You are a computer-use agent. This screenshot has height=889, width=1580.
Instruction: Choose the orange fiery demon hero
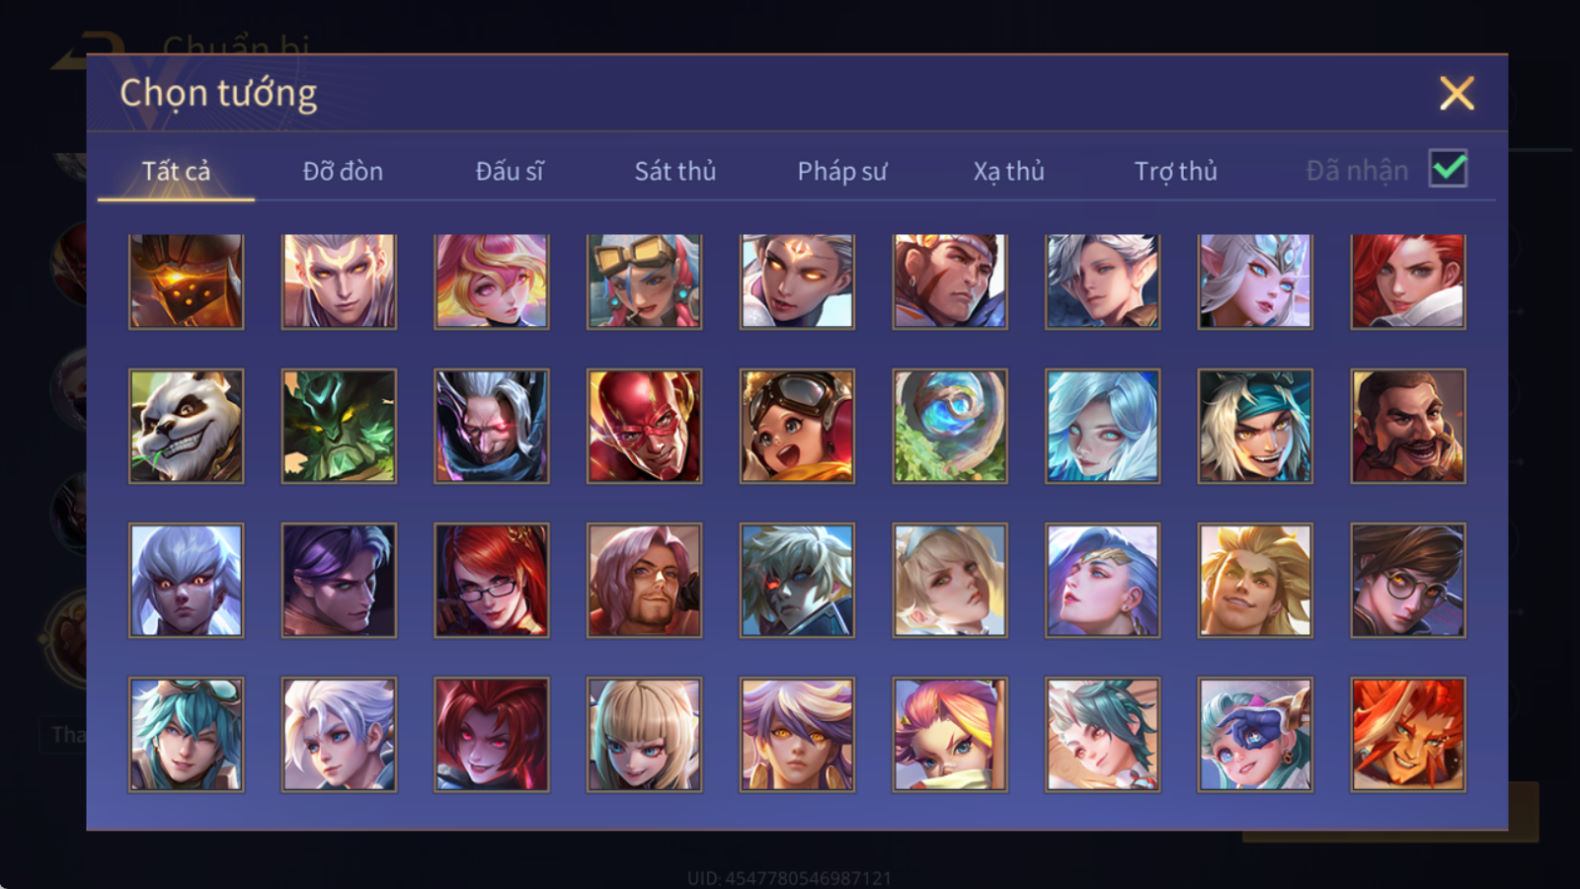(1408, 734)
